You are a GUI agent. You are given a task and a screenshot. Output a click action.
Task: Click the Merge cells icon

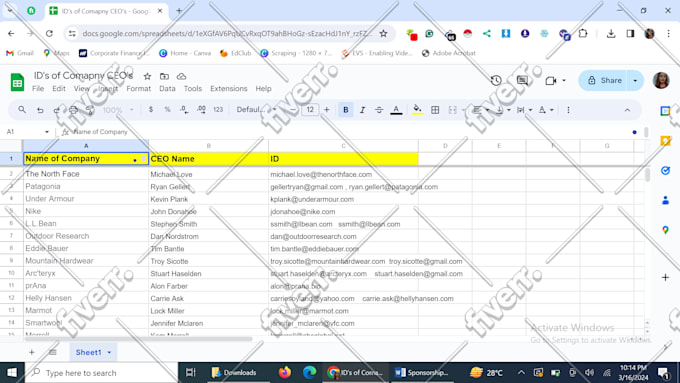coord(452,110)
